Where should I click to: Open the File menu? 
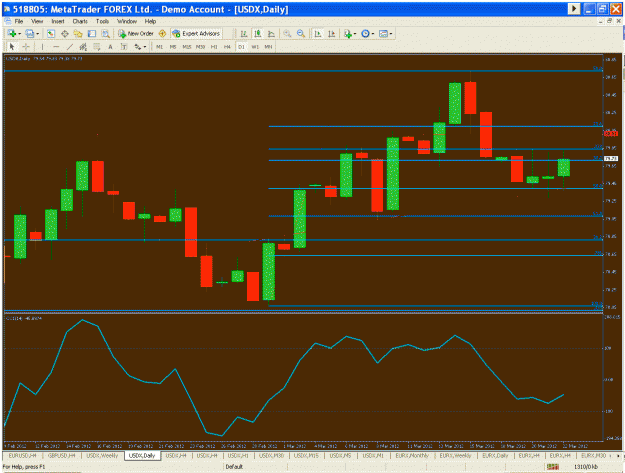tap(19, 21)
